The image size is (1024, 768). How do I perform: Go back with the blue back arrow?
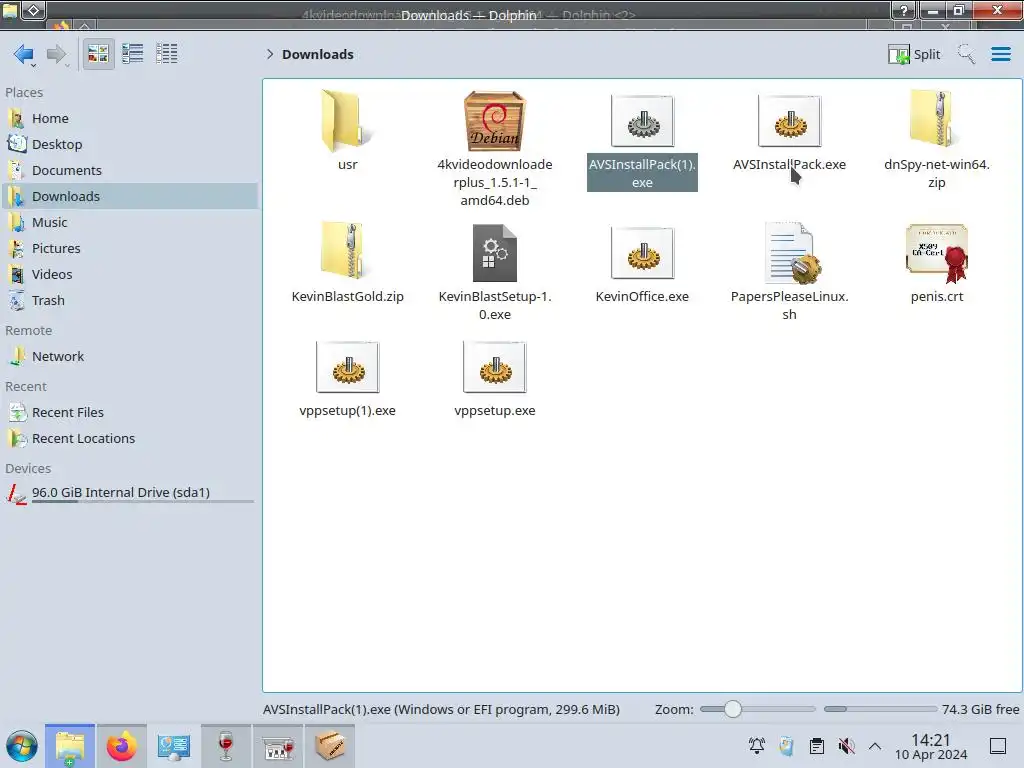[24, 54]
